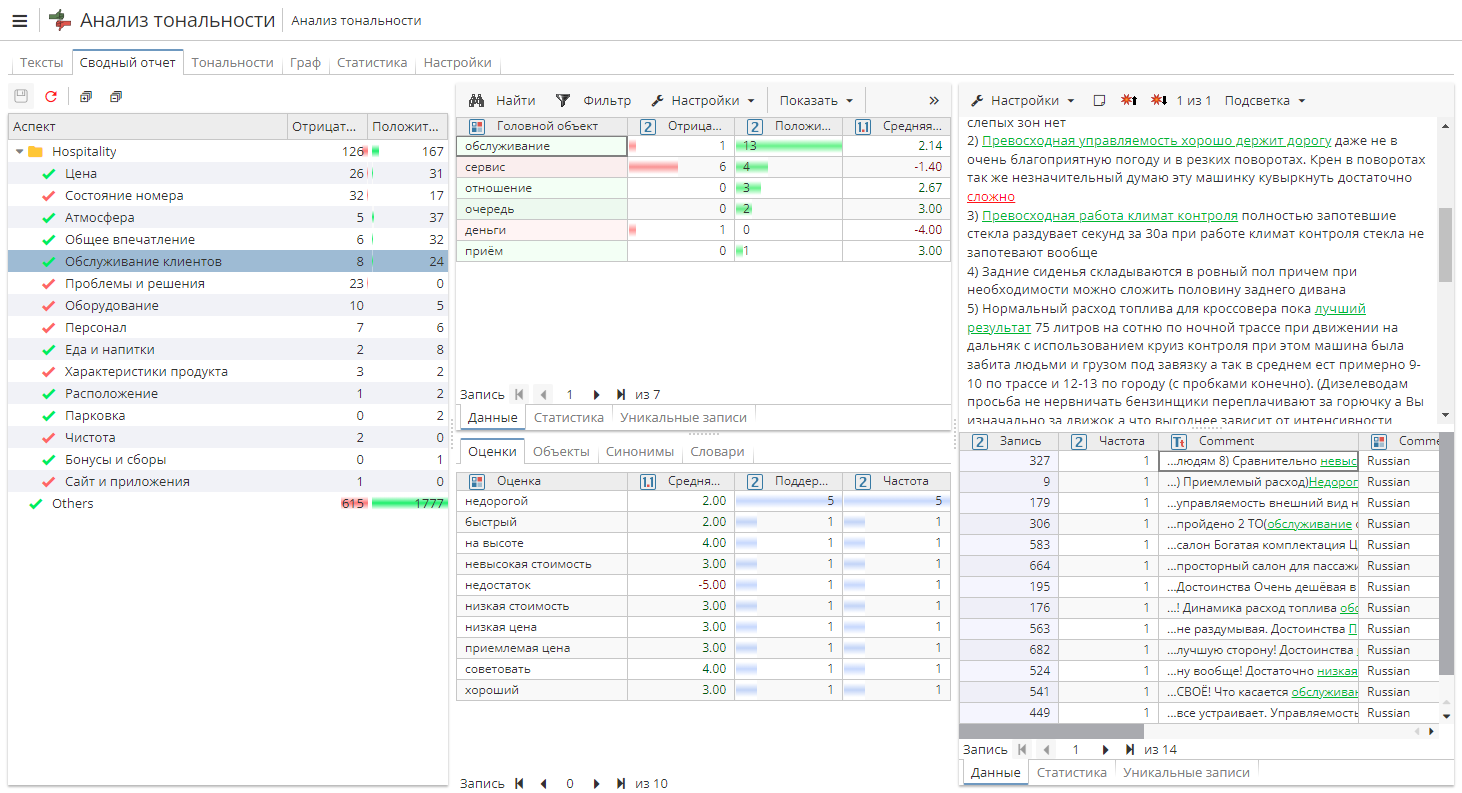This screenshot has height=793, width=1462.
Task: Click green check icon beside Others
Action: pos(36,504)
